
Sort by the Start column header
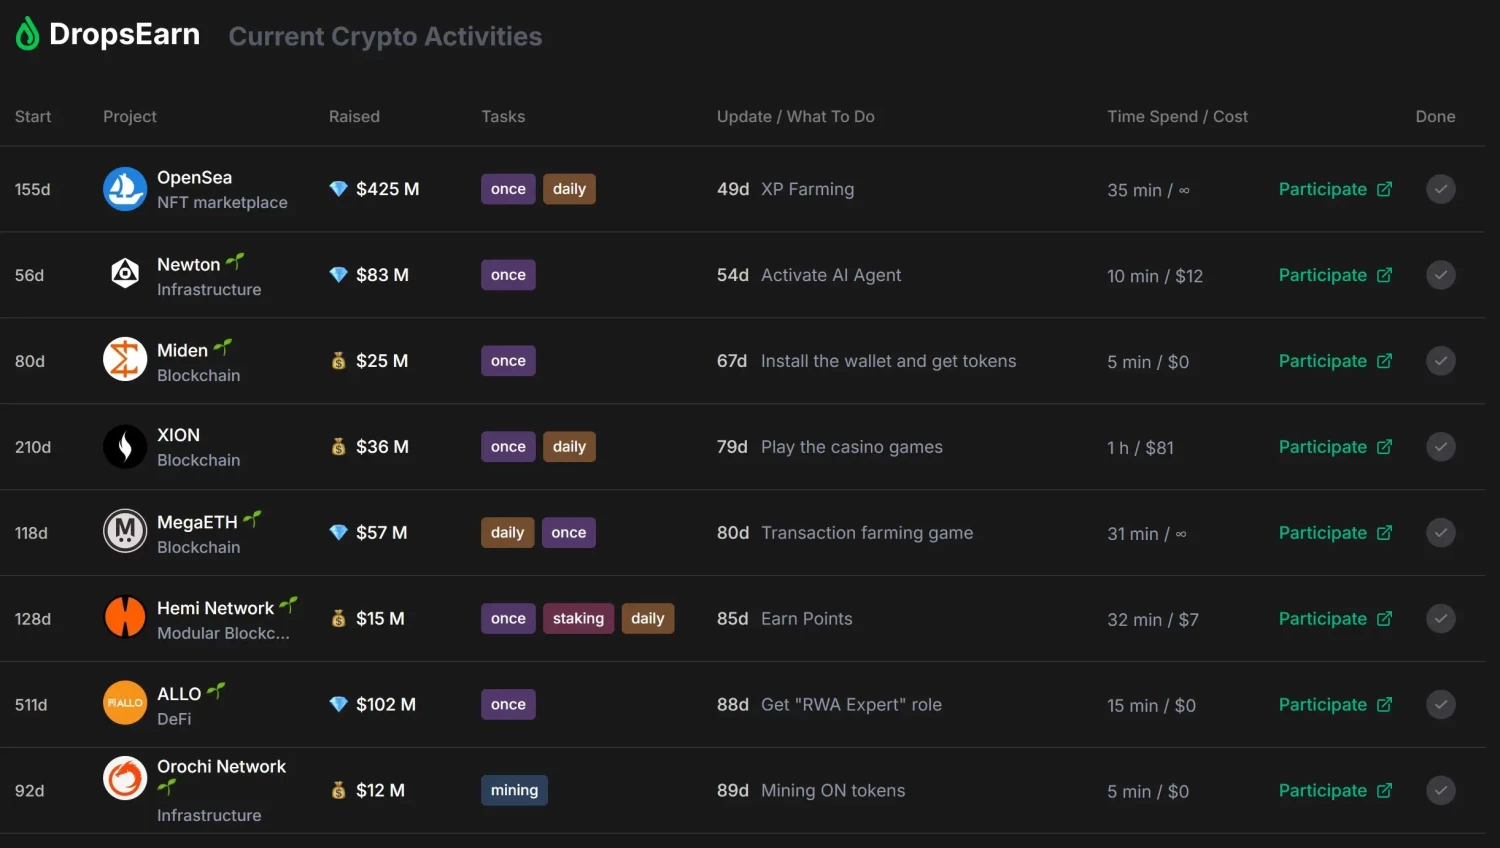[x=33, y=117]
